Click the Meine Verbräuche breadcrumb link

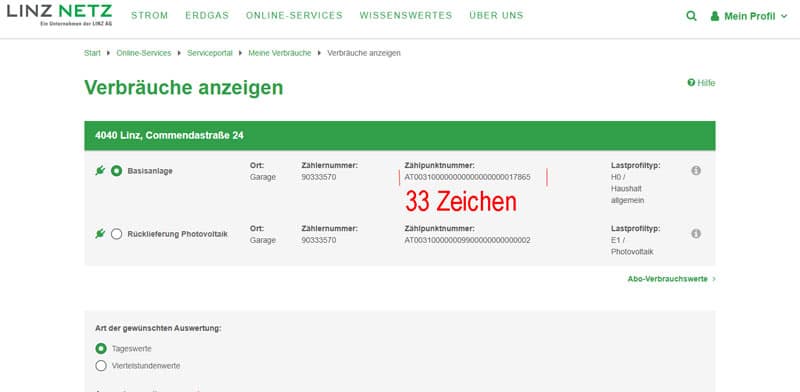pyautogui.click(x=280, y=53)
